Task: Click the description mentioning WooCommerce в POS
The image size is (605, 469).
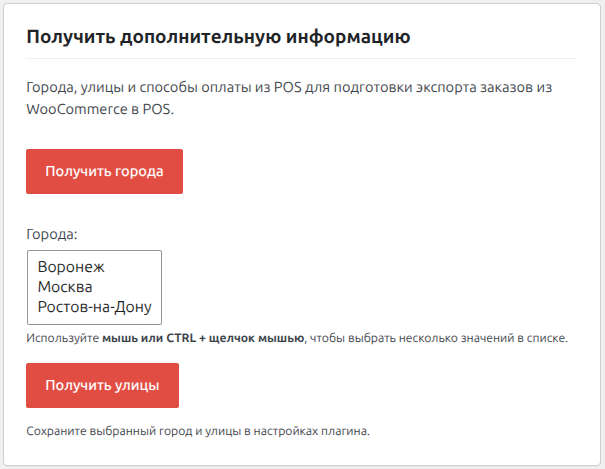Action: (x=289, y=98)
